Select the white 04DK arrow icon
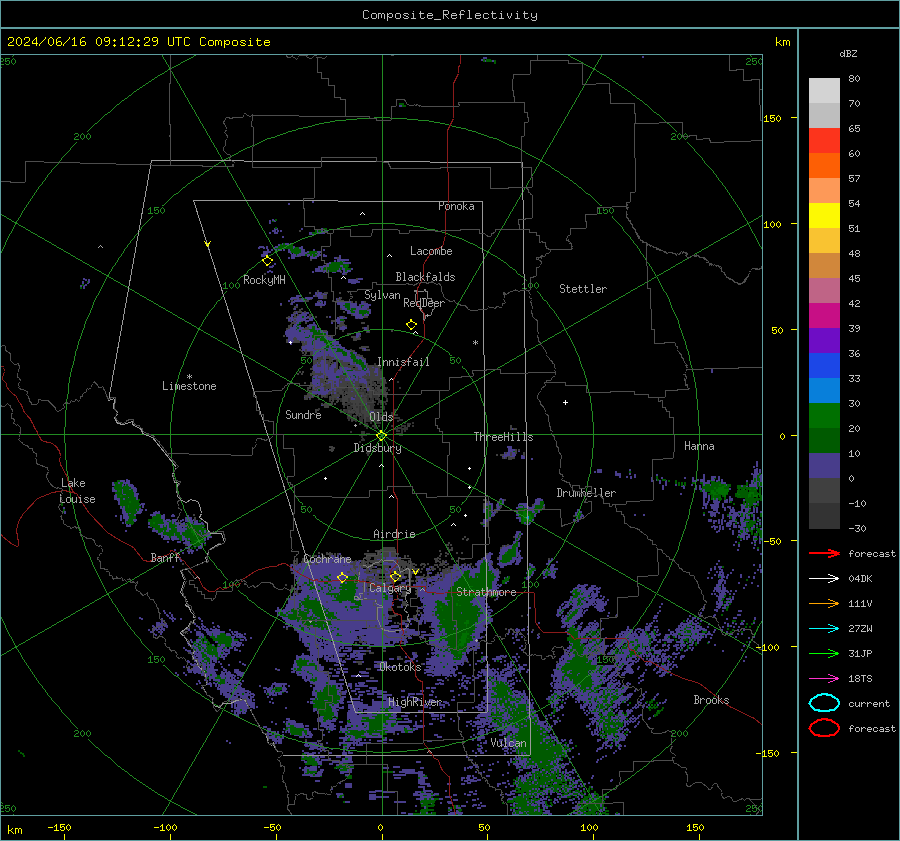 point(824,579)
